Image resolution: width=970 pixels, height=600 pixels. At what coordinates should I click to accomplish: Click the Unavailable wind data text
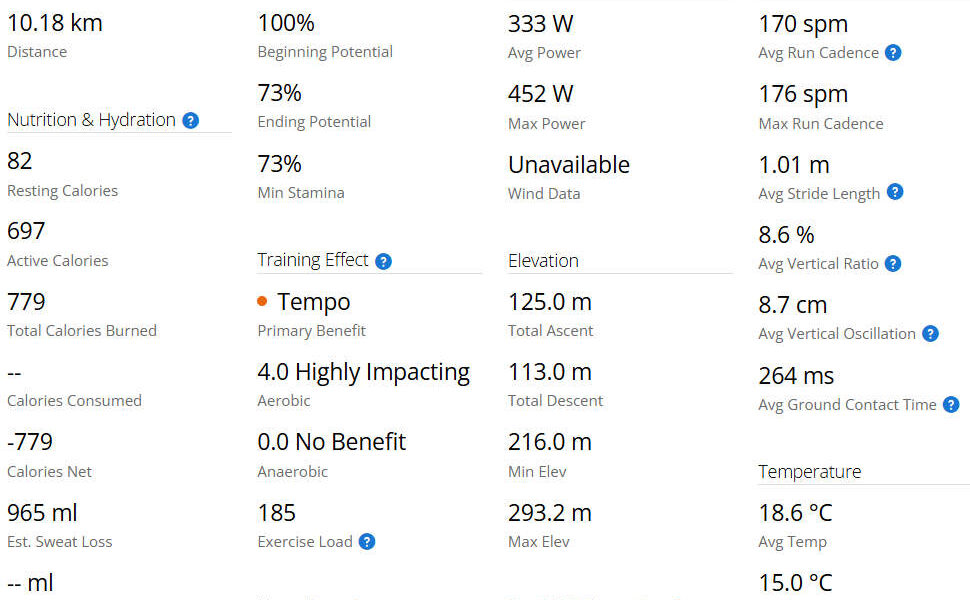pyautogui.click(x=568, y=164)
